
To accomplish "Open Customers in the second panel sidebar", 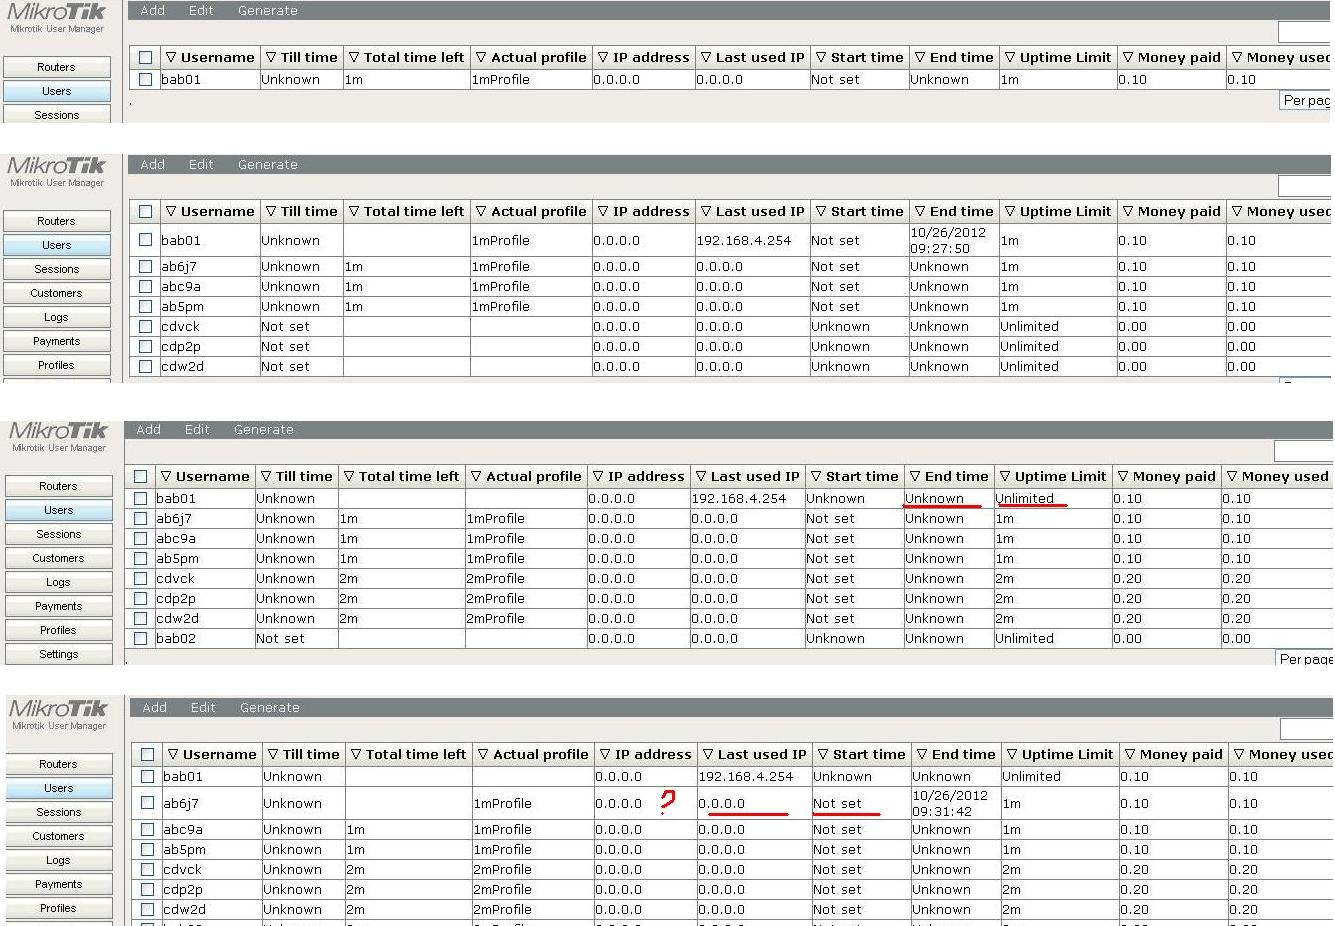I will (x=56, y=293).
